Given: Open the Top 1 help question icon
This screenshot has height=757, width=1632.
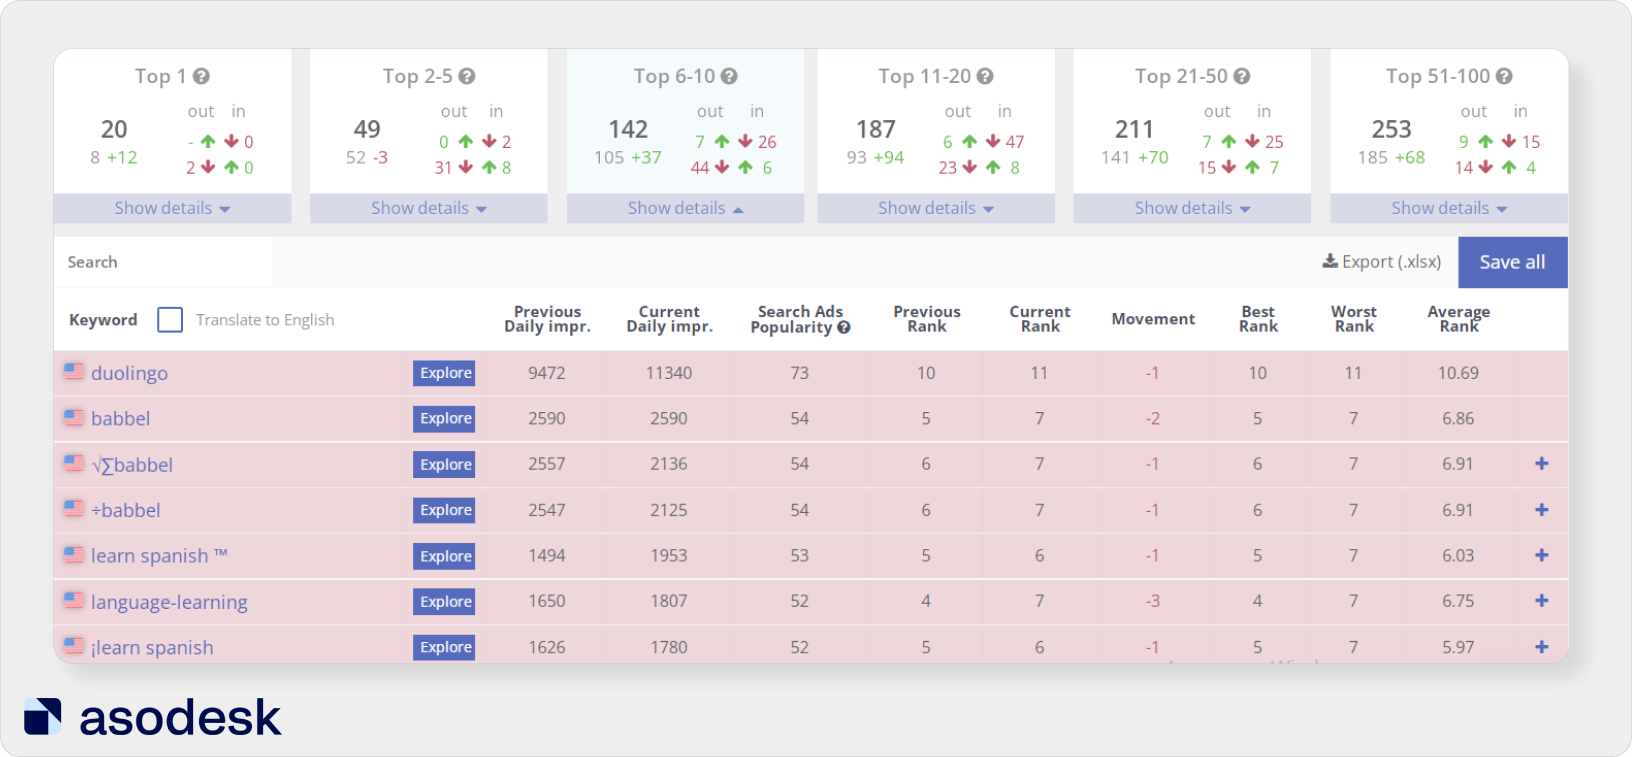Looking at the screenshot, I should [201, 76].
